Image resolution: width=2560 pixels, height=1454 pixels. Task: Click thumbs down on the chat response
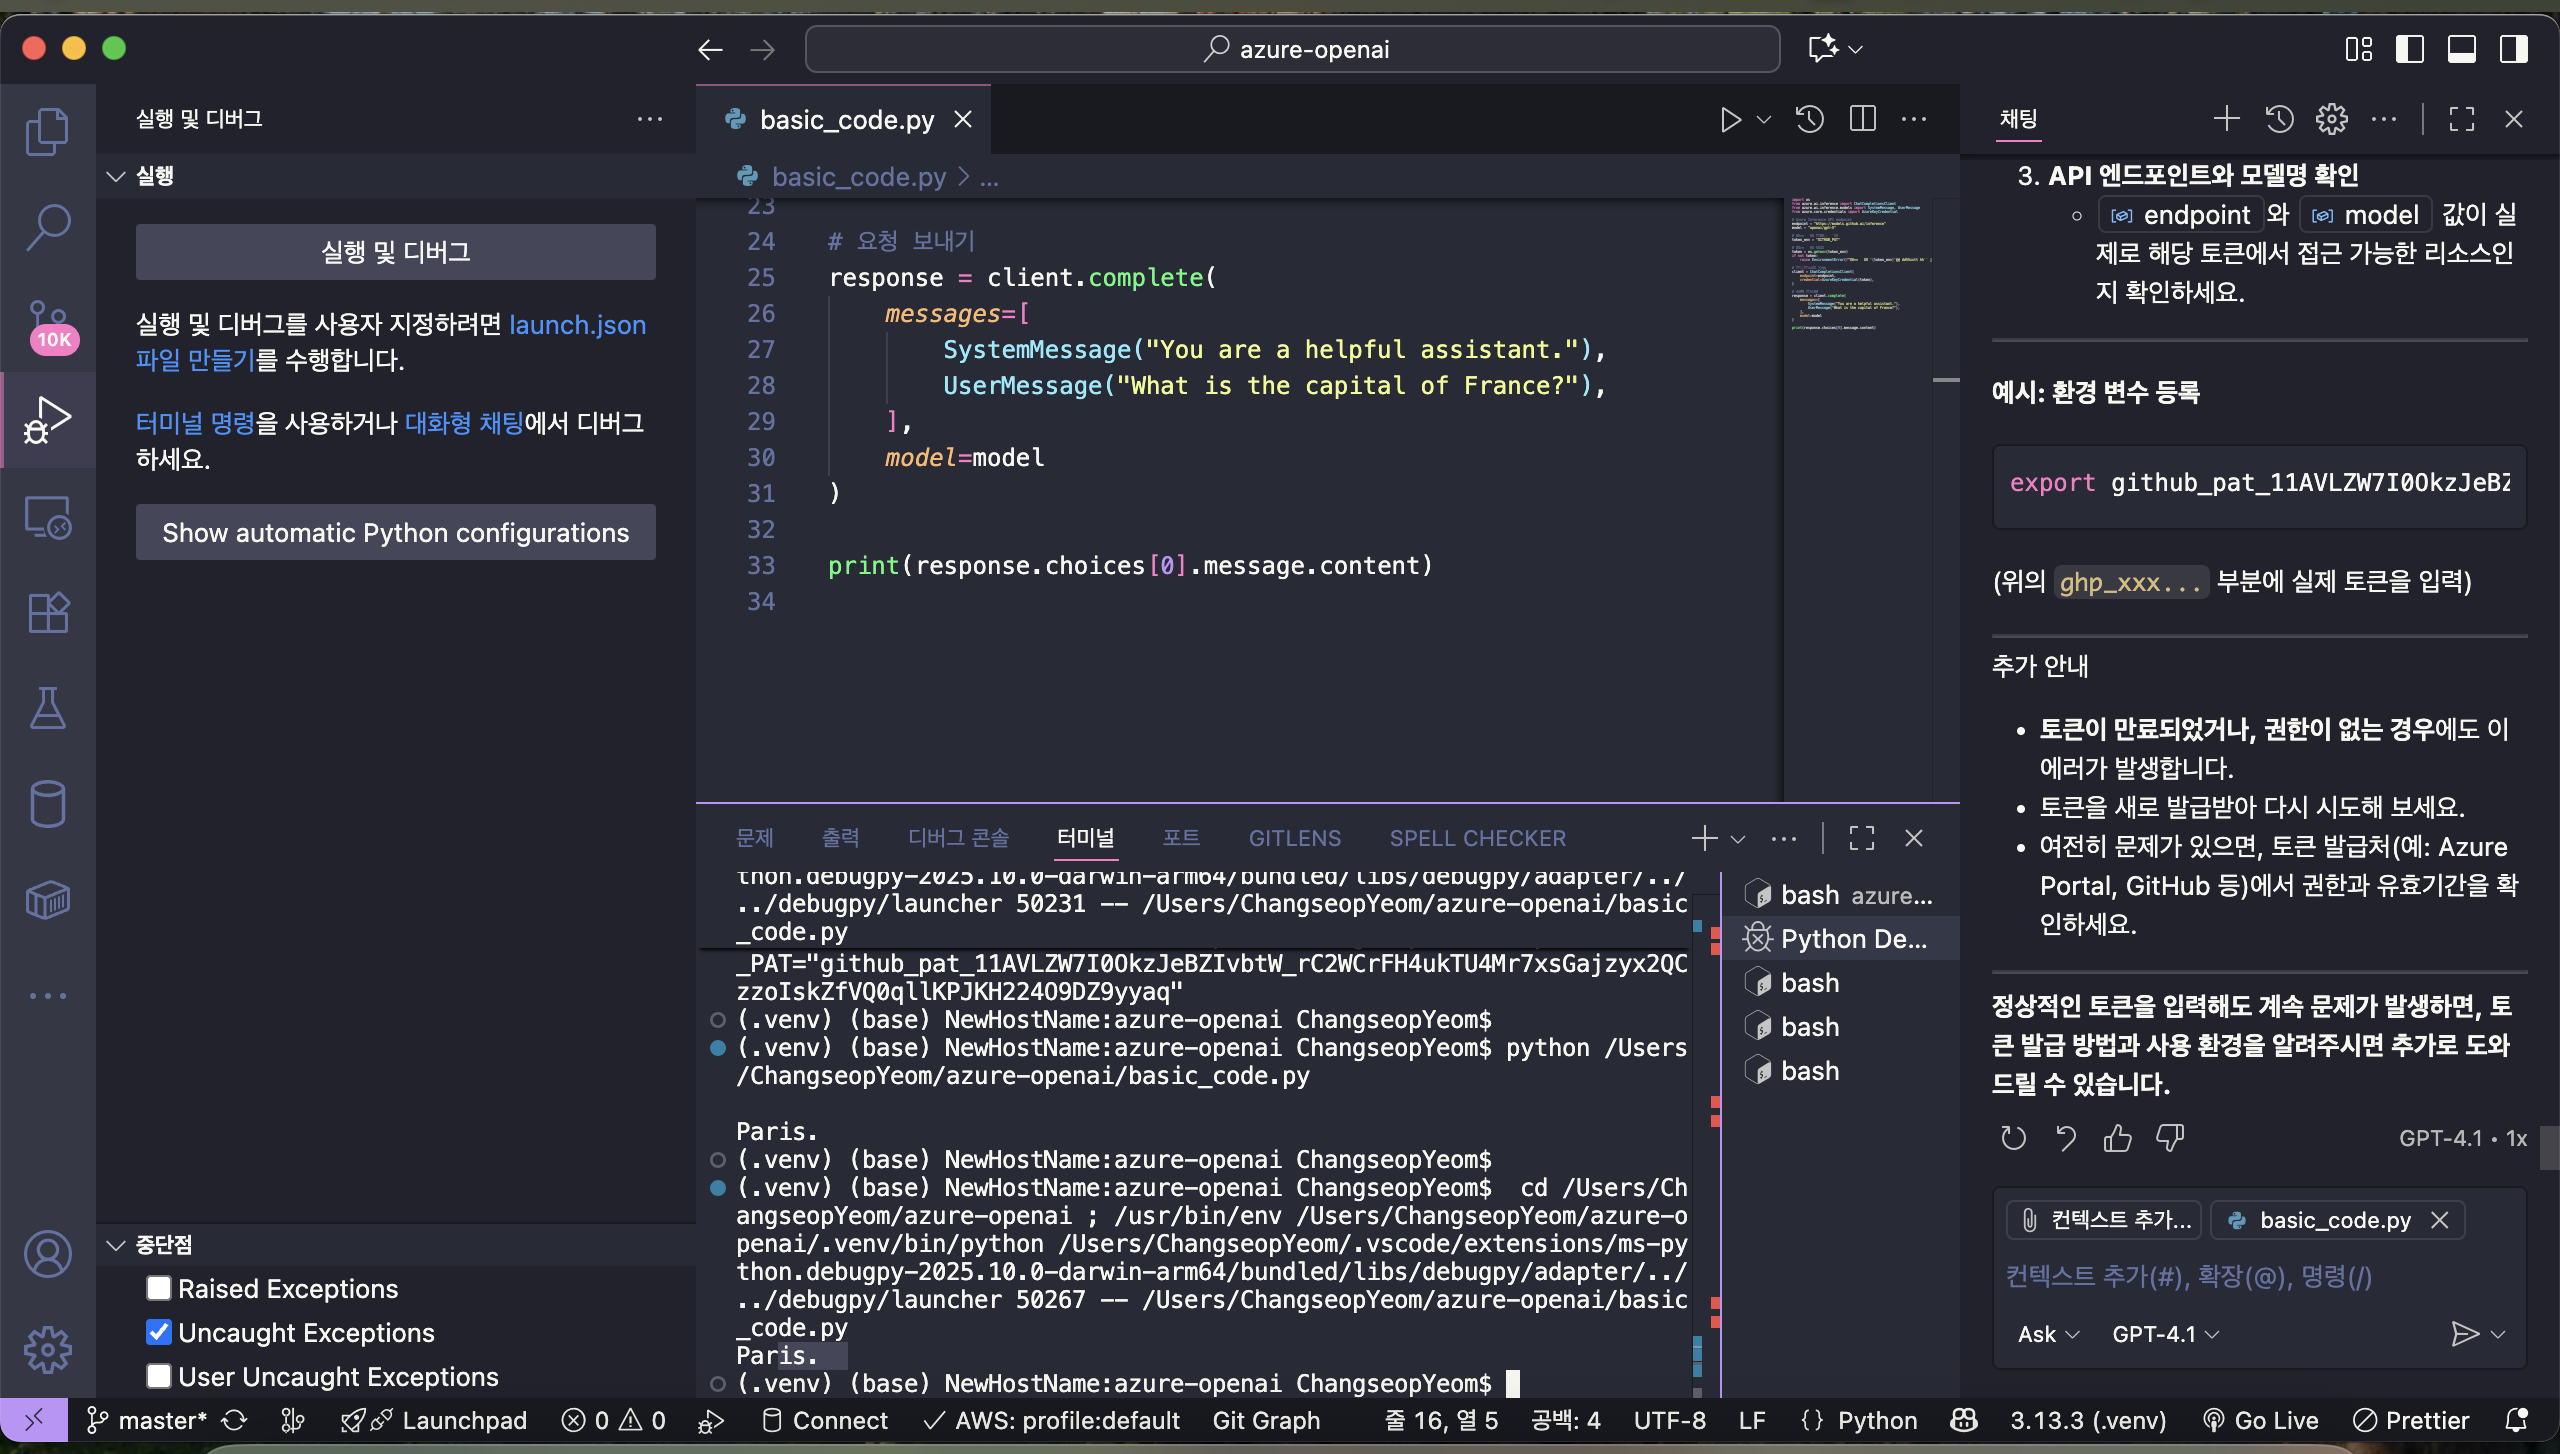tap(2170, 1138)
